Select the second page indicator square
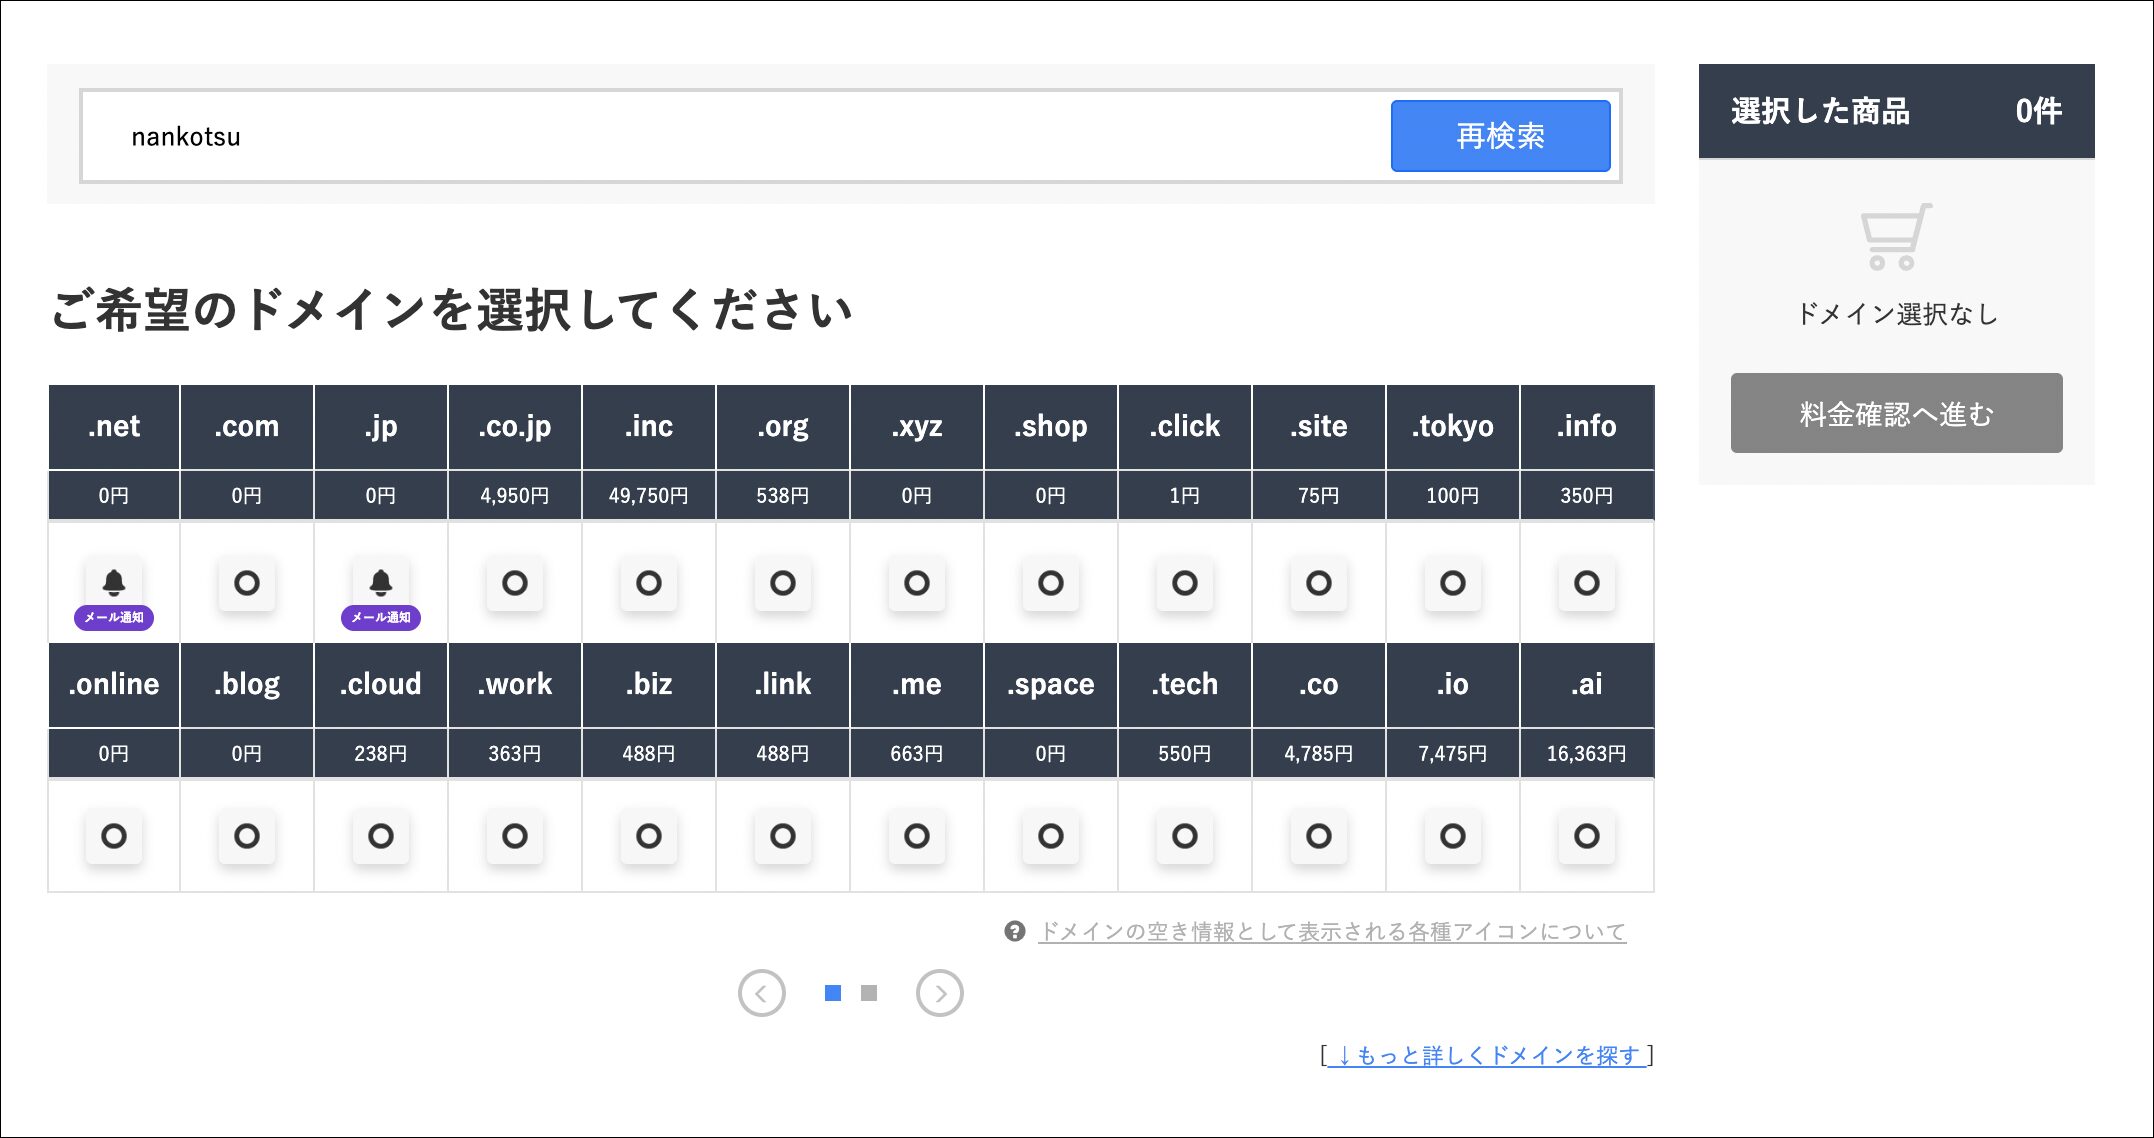The width and height of the screenshot is (2154, 1138). (869, 993)
